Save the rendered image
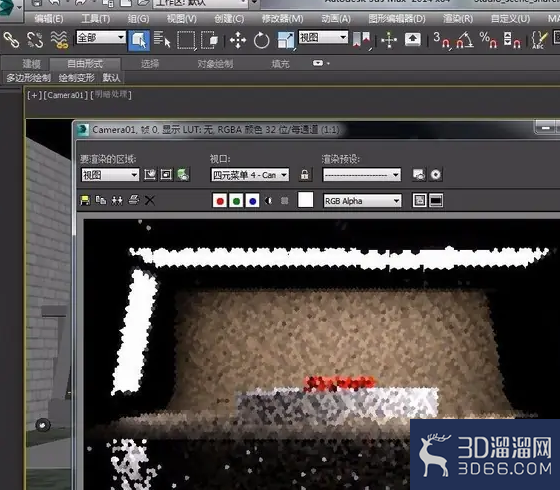 (x=85, y=200)
